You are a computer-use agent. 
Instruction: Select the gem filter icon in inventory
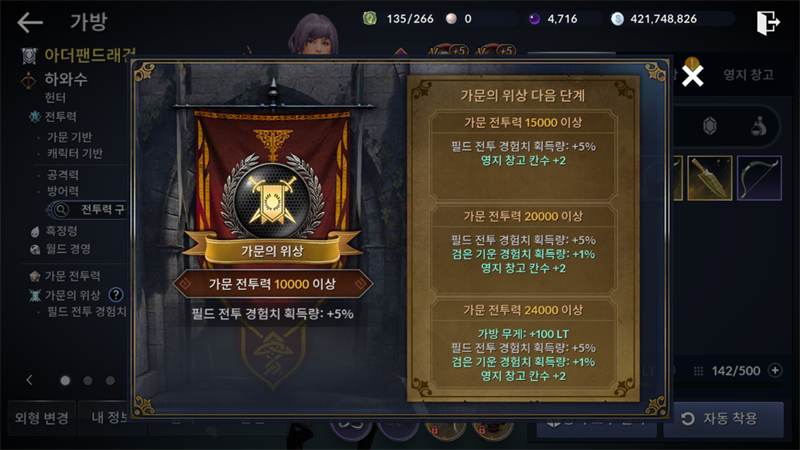[709, 126]
